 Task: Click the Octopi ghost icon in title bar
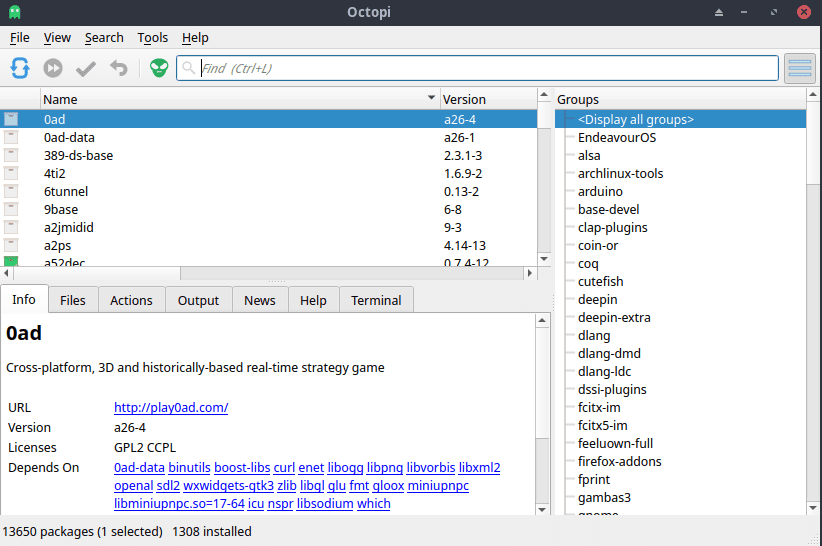15,12
